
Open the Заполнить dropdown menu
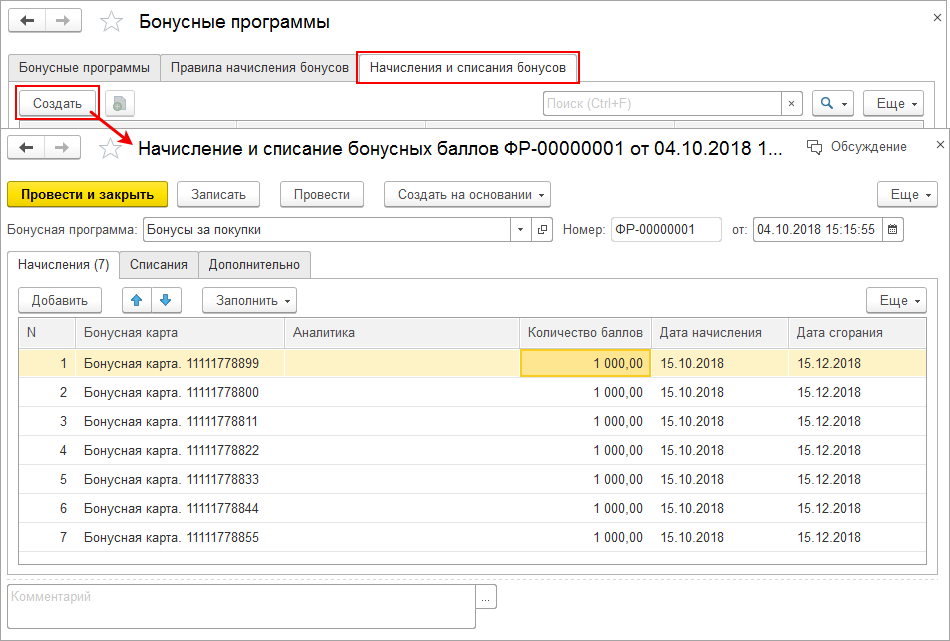249,301
